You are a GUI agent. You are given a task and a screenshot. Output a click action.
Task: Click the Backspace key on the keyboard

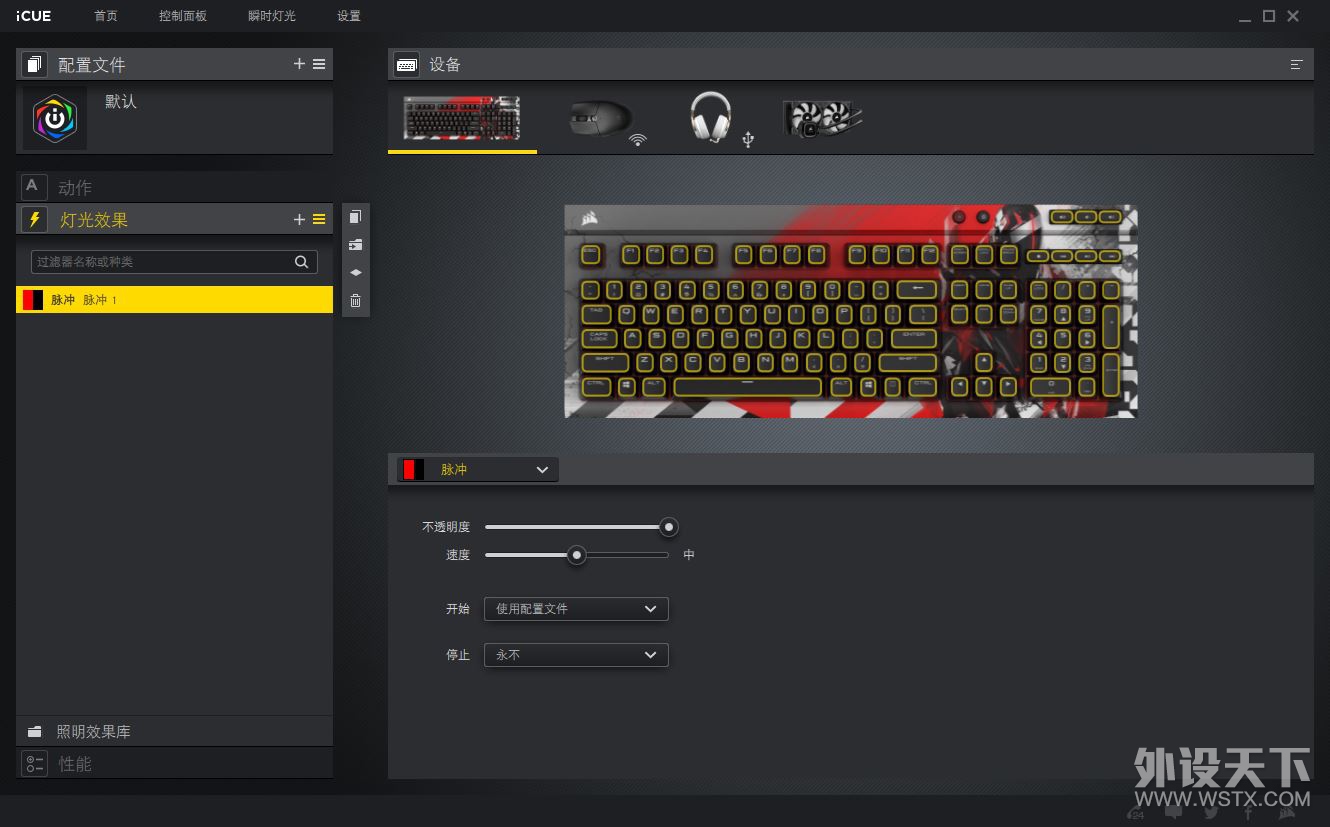[916, 290]
